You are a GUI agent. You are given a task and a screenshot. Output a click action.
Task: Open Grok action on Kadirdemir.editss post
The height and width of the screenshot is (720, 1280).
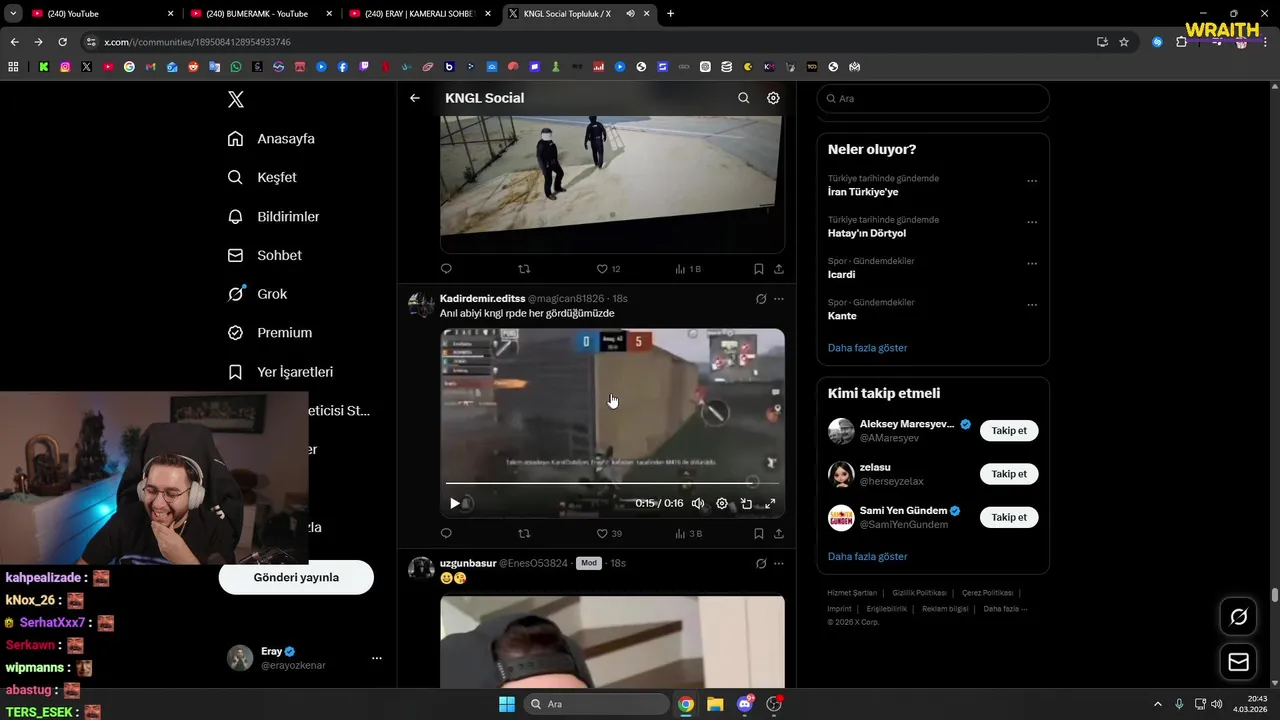coord(761,299)
